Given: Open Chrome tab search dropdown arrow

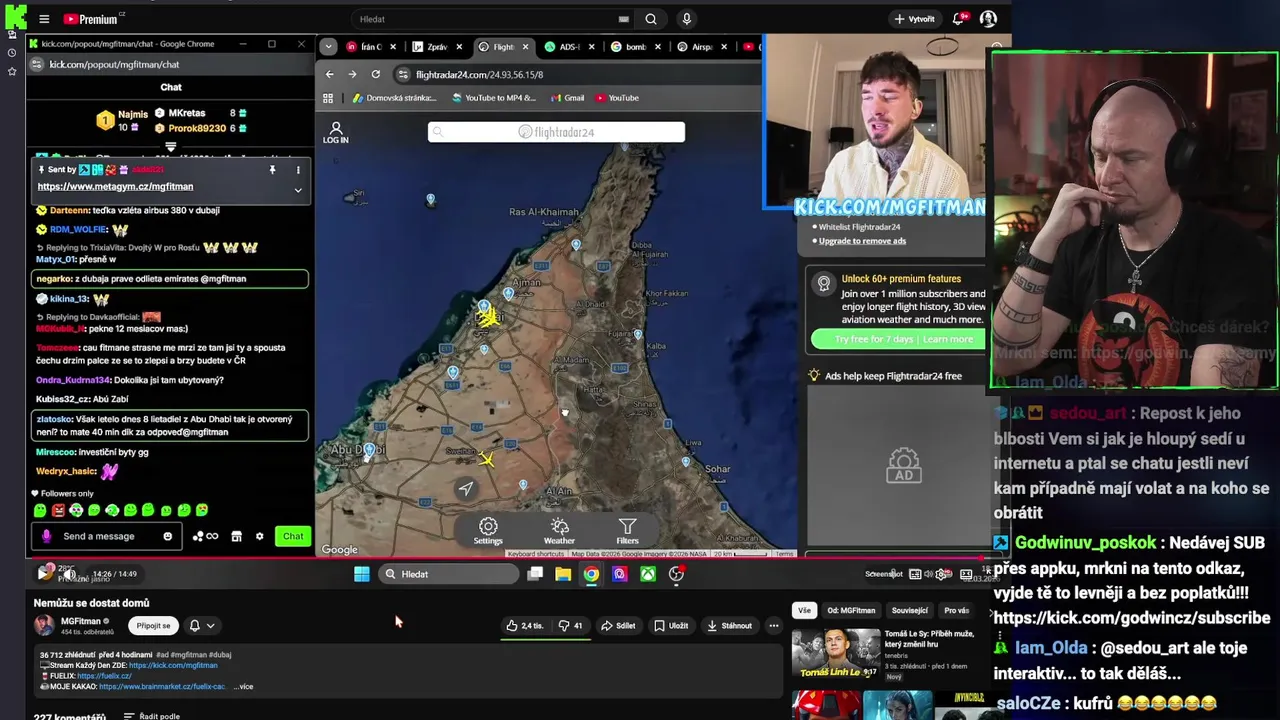Looking at the screenshot, I should click(327, 47).
